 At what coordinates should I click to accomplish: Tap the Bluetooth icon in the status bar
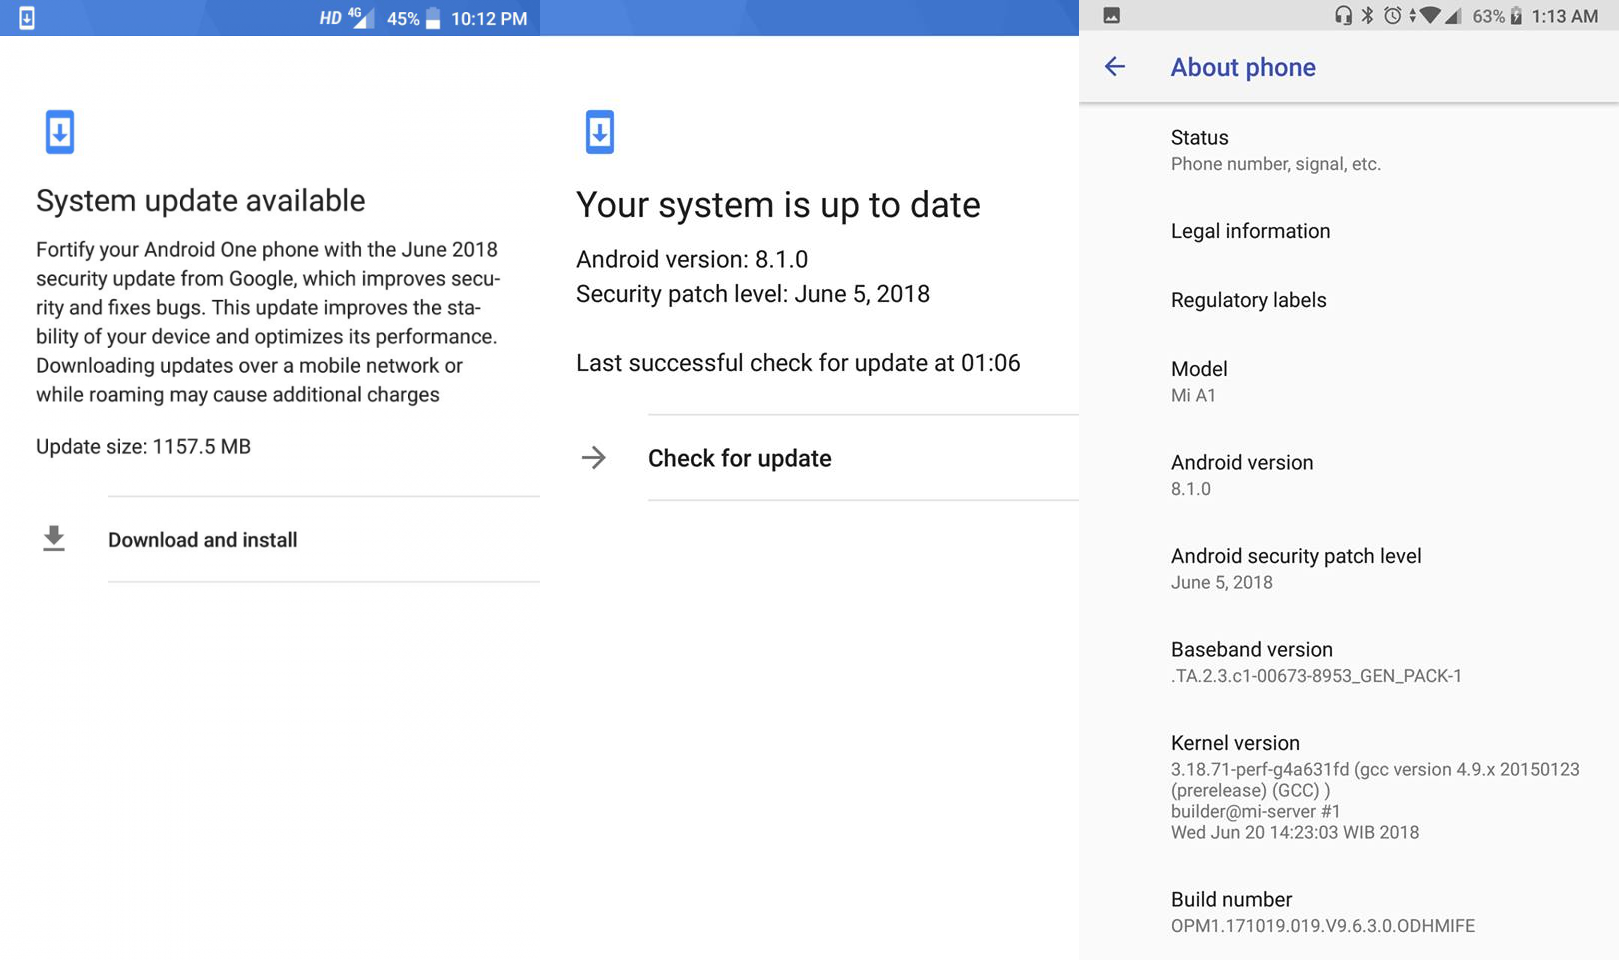pyautogui.click(x=1367, y=16)
